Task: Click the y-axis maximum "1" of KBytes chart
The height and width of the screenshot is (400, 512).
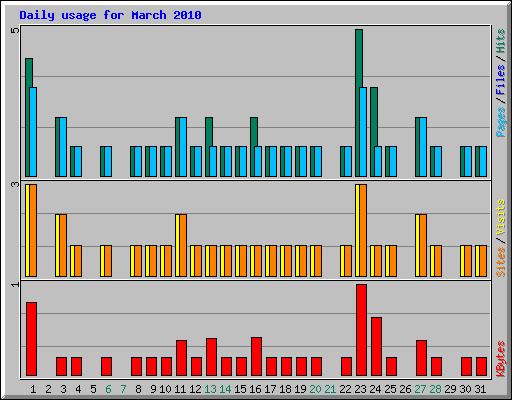Action: coord(15,284)
